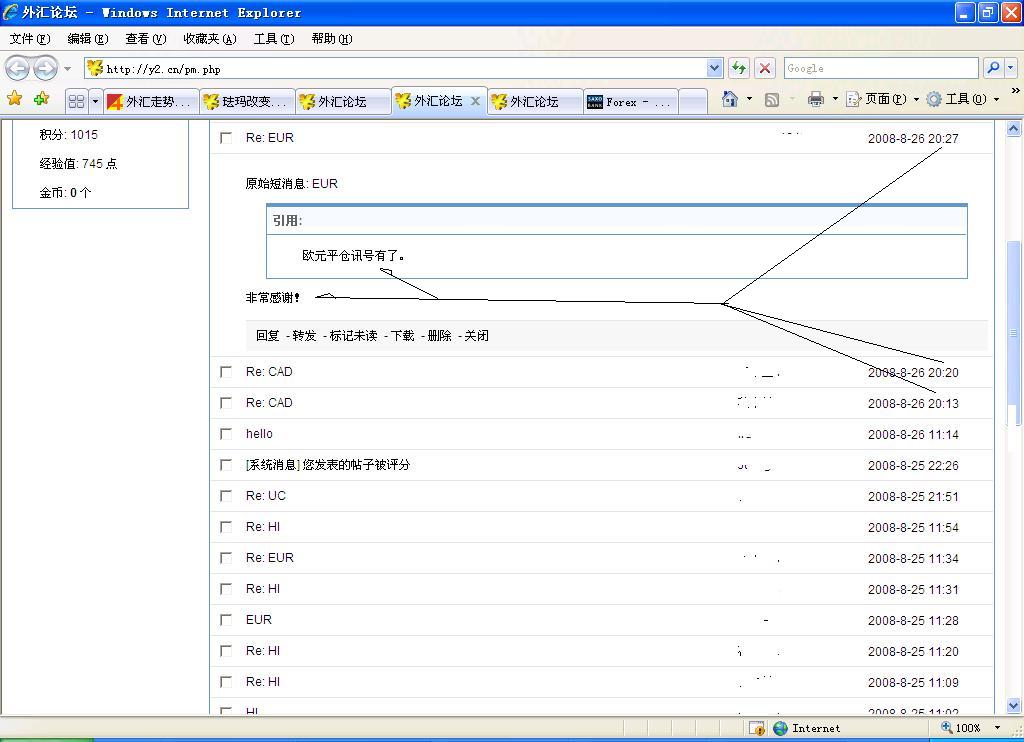Click the vertical scrollbar thumb

1014,333
